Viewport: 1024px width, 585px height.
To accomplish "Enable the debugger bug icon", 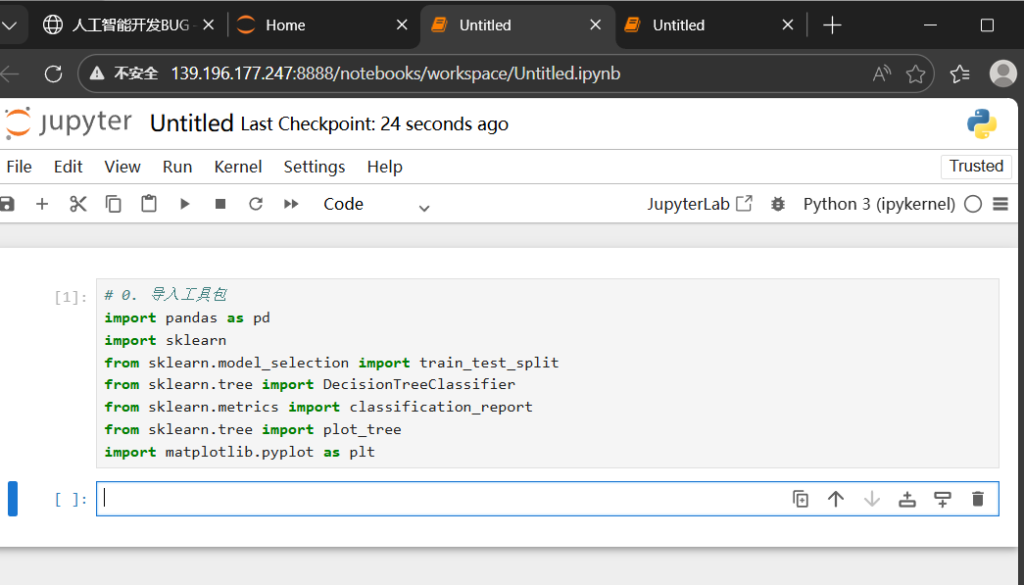I will [x=778, y=204].
